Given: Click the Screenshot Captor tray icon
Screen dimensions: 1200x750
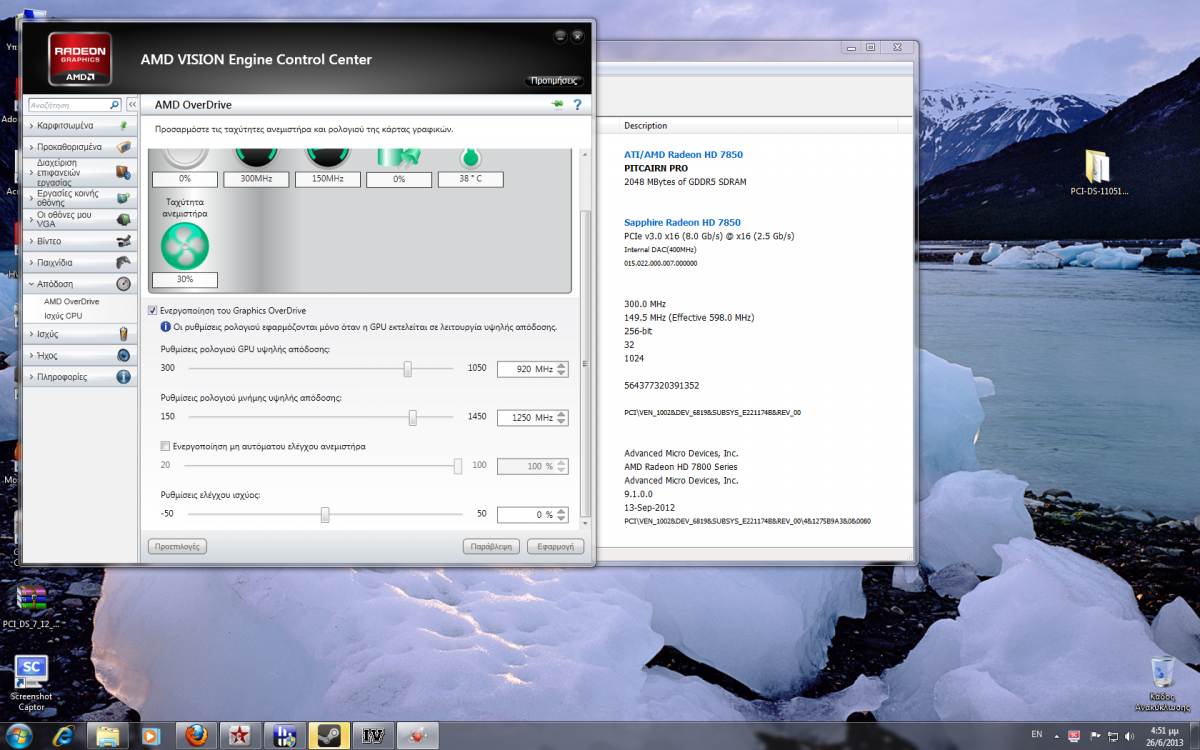Looking at the screenshot, I should 1075,735.
